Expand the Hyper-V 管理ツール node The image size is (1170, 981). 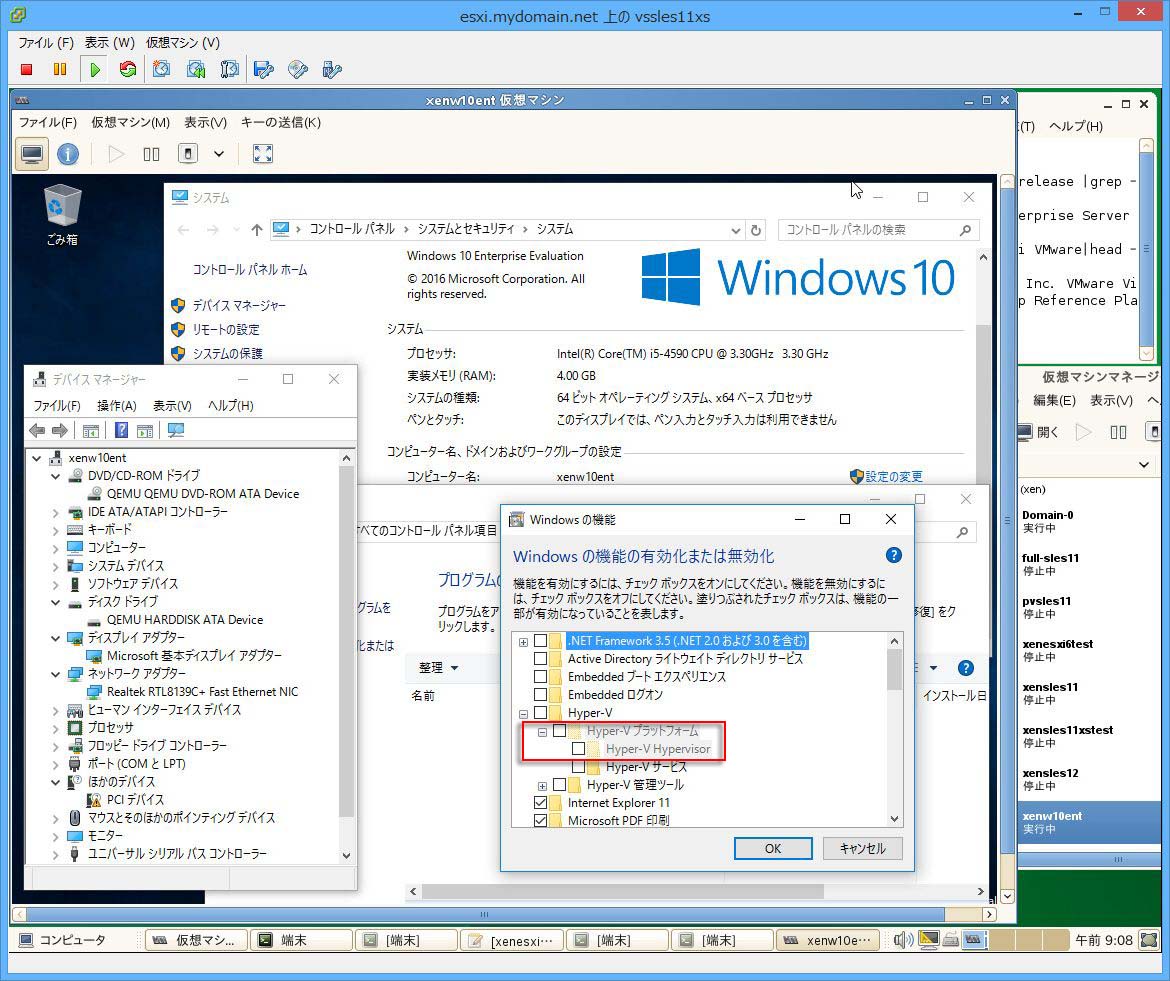542,786
